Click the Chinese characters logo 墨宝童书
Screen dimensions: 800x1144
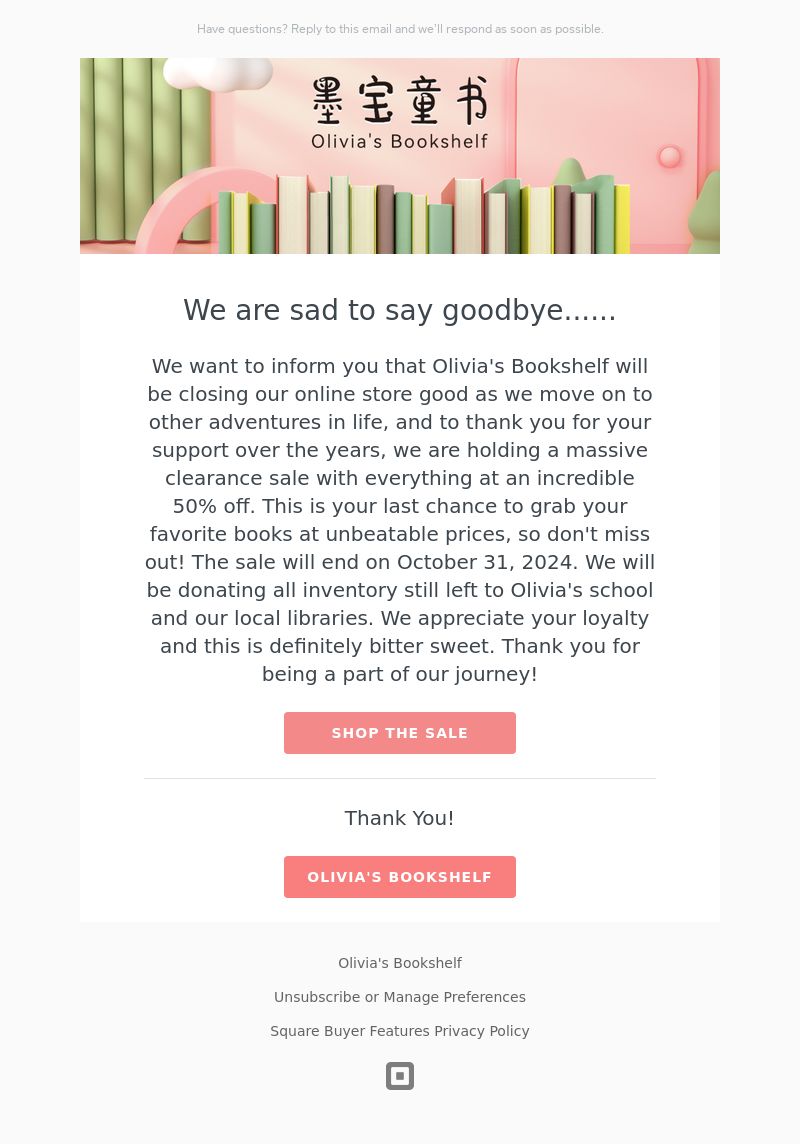400,100
